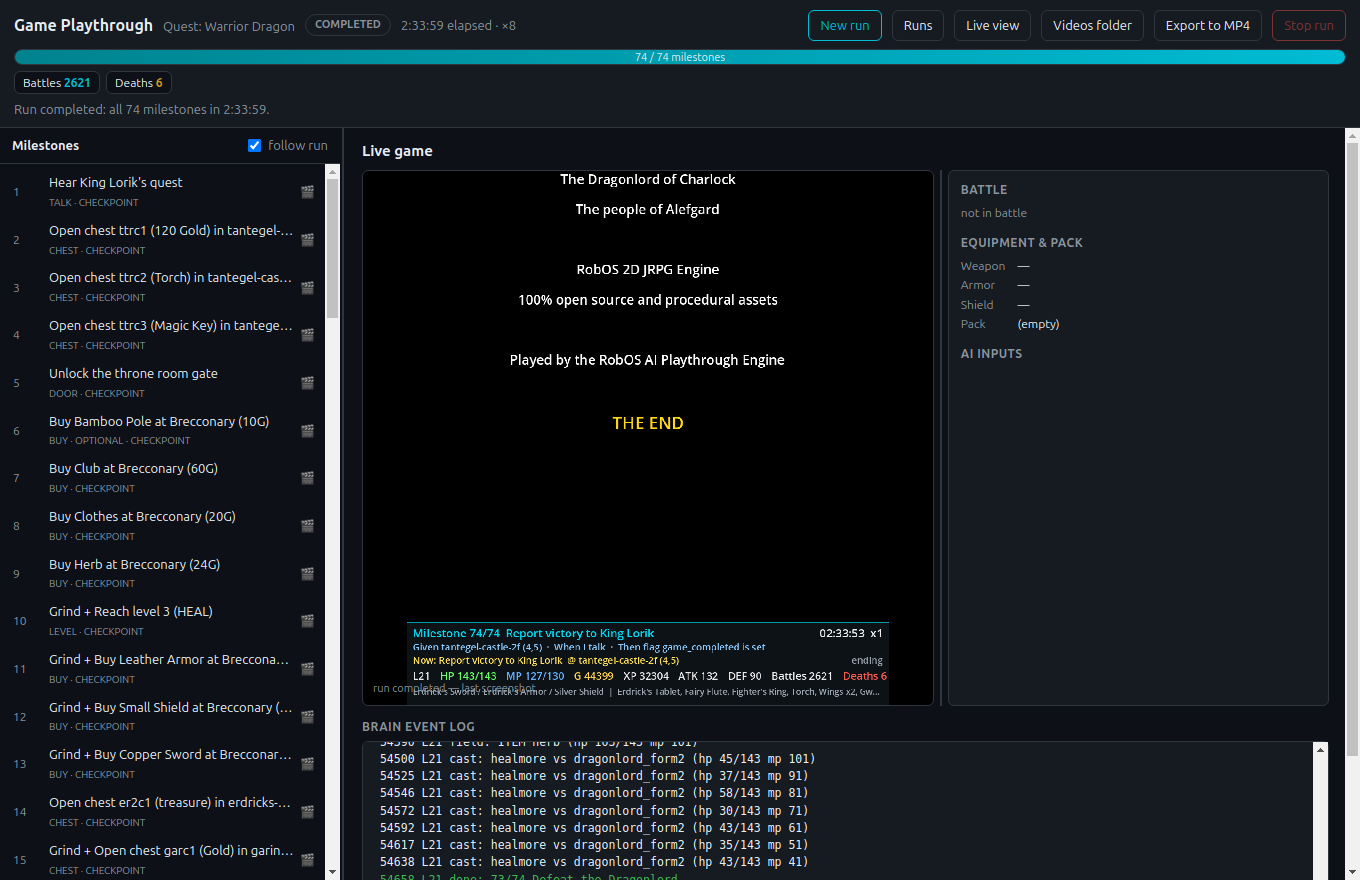Select the Deaths 6 badge
The image size is (1360, 880).
(139, 83)
